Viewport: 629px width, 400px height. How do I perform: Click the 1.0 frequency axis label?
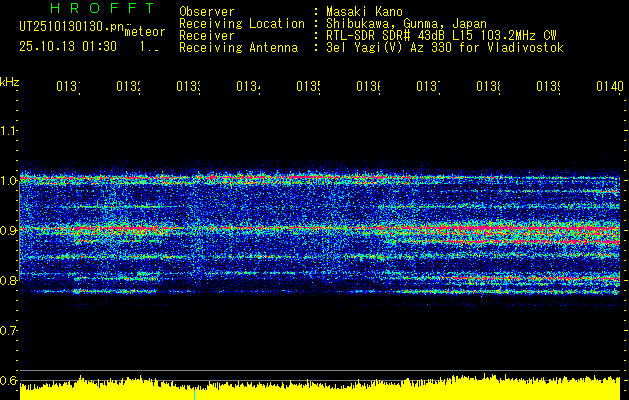point(8,181)
